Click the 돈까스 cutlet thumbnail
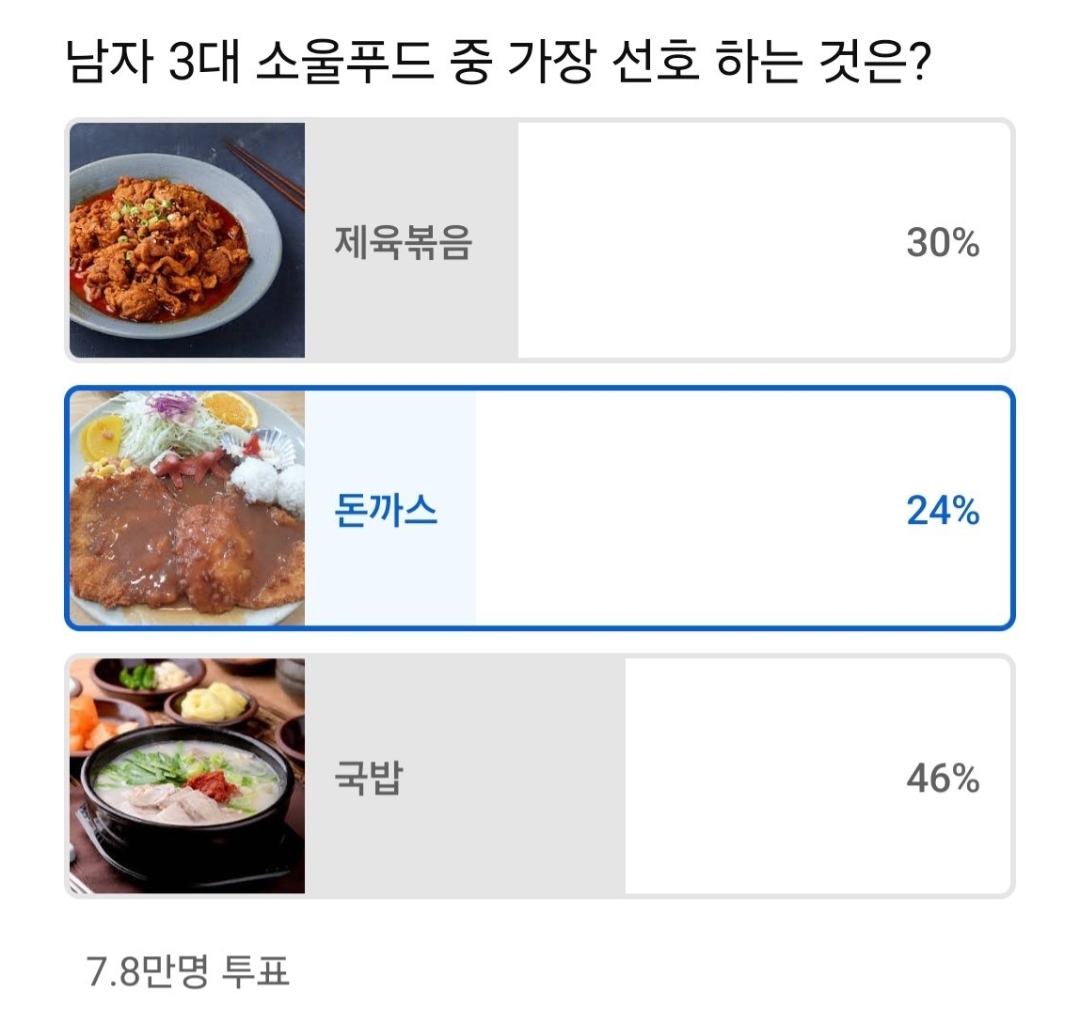This screenshot has width=1080, height=1018. [x=187, y=508]
